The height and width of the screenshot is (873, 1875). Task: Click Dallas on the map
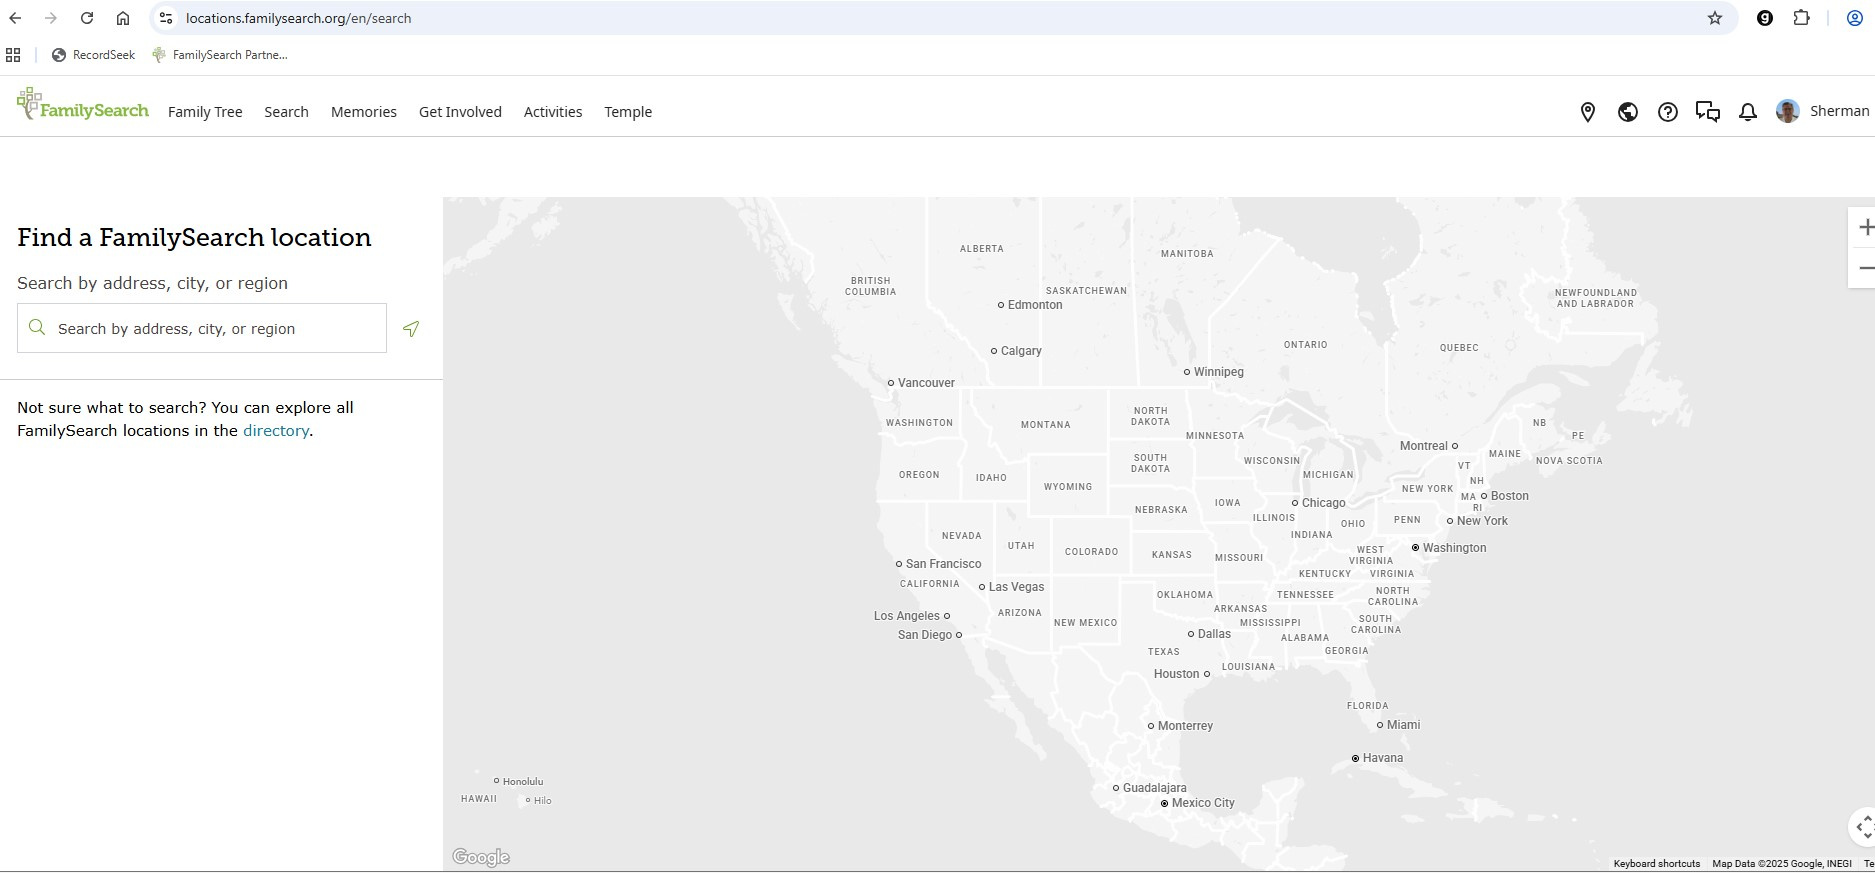1209,634
